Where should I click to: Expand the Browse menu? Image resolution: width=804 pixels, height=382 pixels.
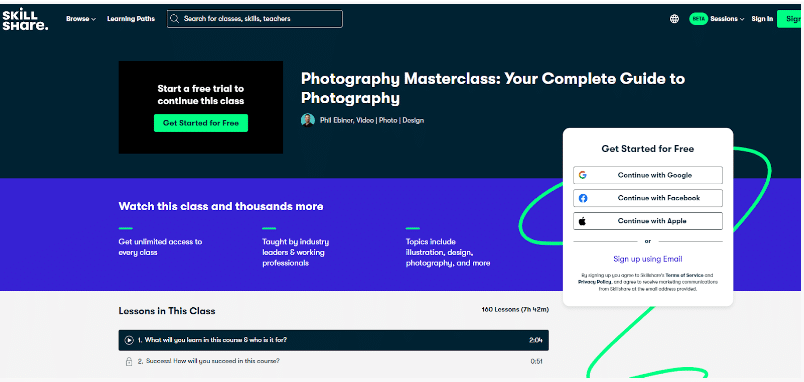(81, 19)
